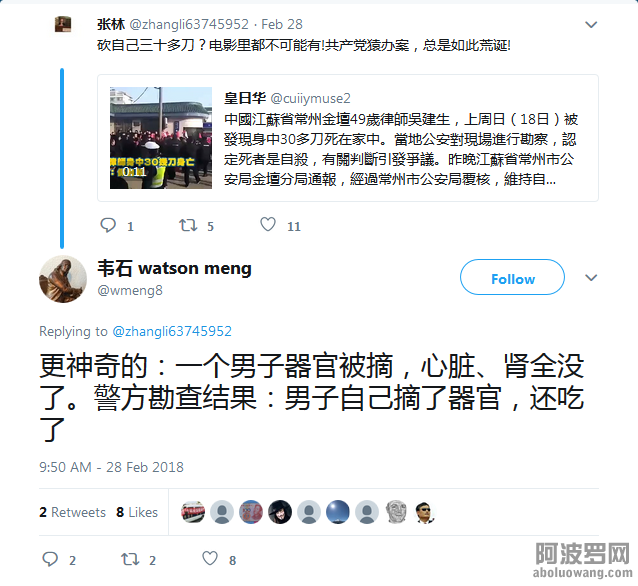Viewport: 638px width, 586px height.
Task: Retweet 张林's tweet with 5 retweets
Action: pos(188,225)
